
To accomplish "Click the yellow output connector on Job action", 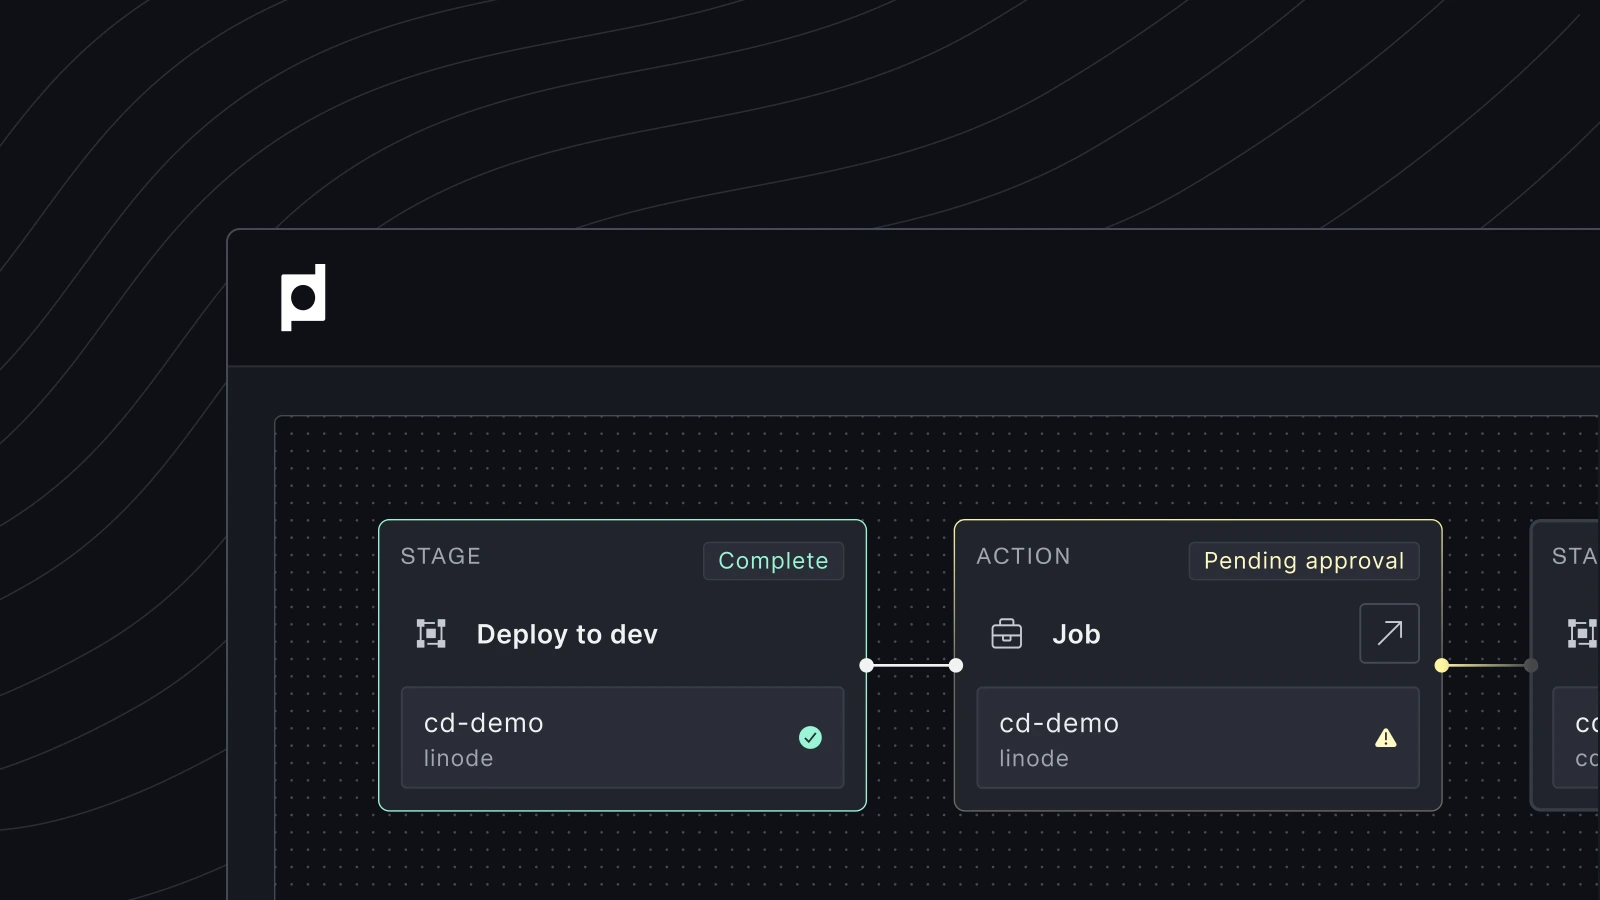I will tap(1441, 665).
